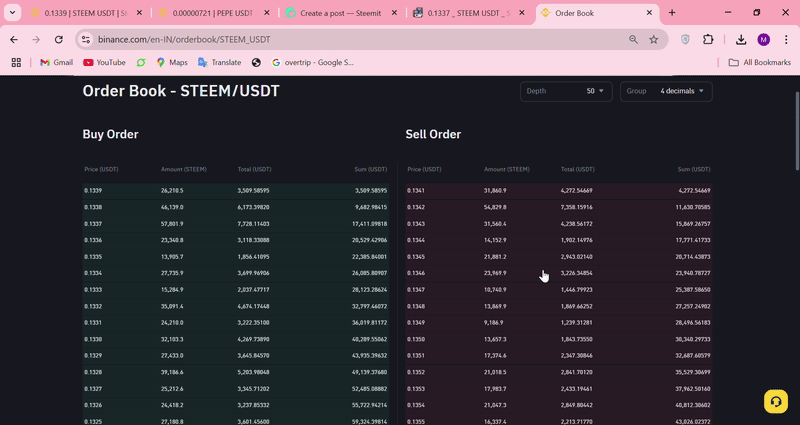Open Chrome three-dot menu
Image resolution: width=800 pixels, height=425 pixels.
[786, 39]
